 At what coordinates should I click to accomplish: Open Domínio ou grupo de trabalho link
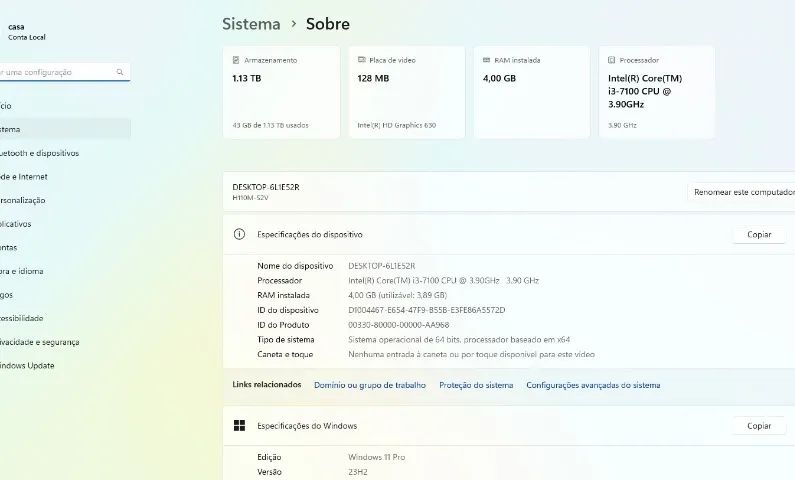370,385
